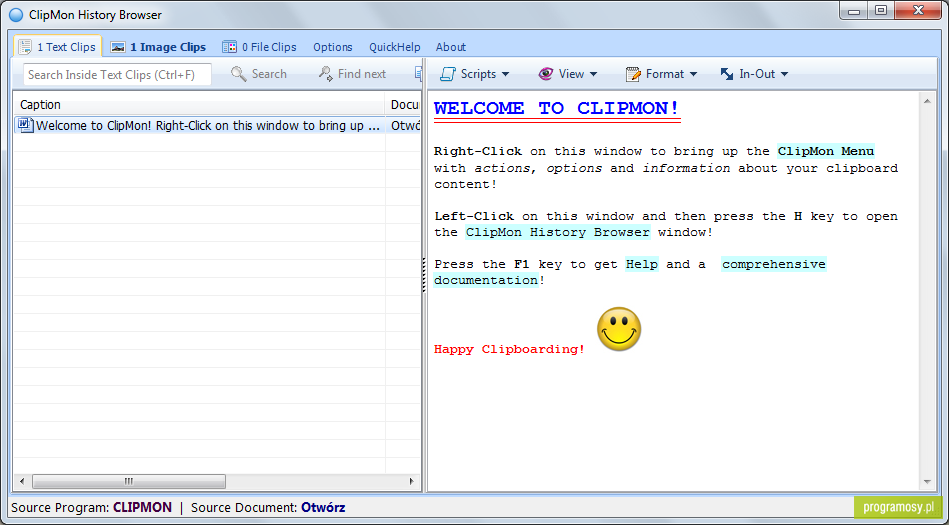The image size is (949, 525).
Task: Click the highlighted 'comprehensive' text
Action: coord(773,264)
